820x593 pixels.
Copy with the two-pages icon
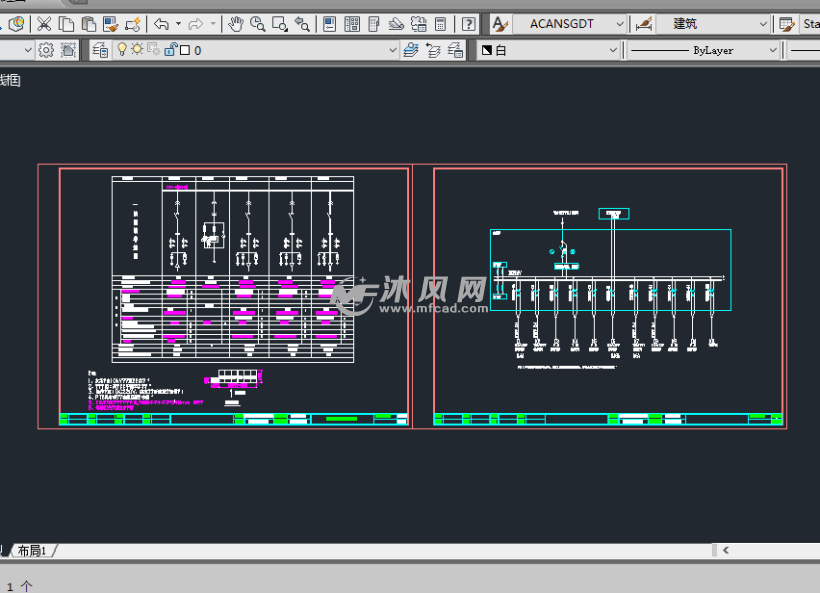click(66, 24)
